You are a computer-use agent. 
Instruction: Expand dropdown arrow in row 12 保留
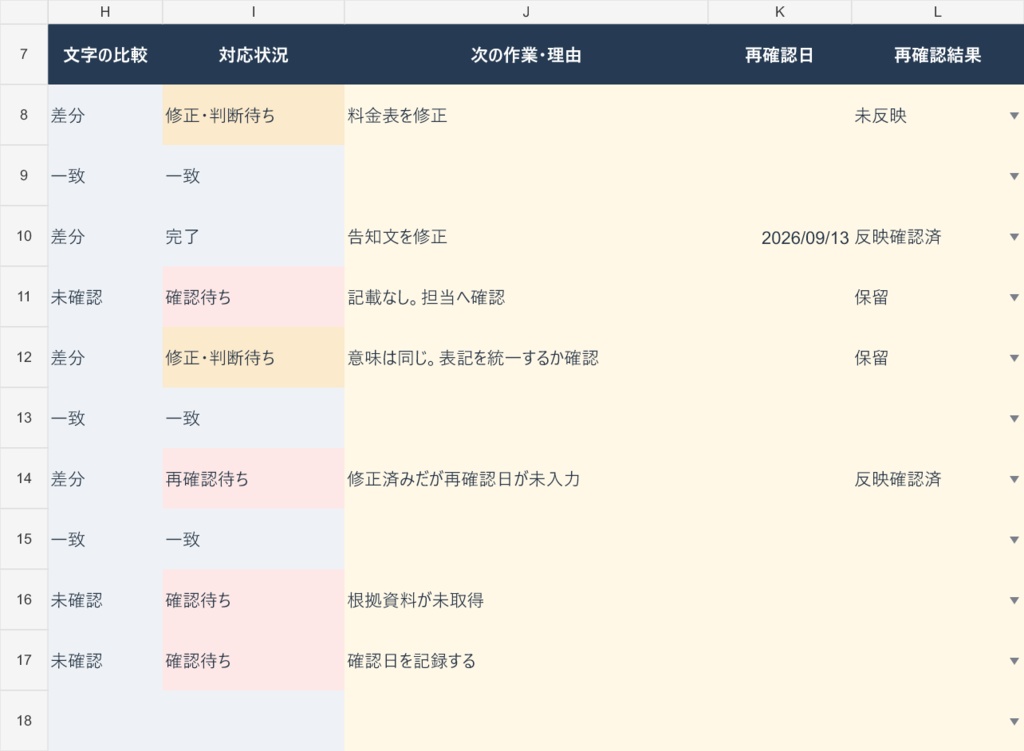pyautogui.click(x=1014, y=358)
